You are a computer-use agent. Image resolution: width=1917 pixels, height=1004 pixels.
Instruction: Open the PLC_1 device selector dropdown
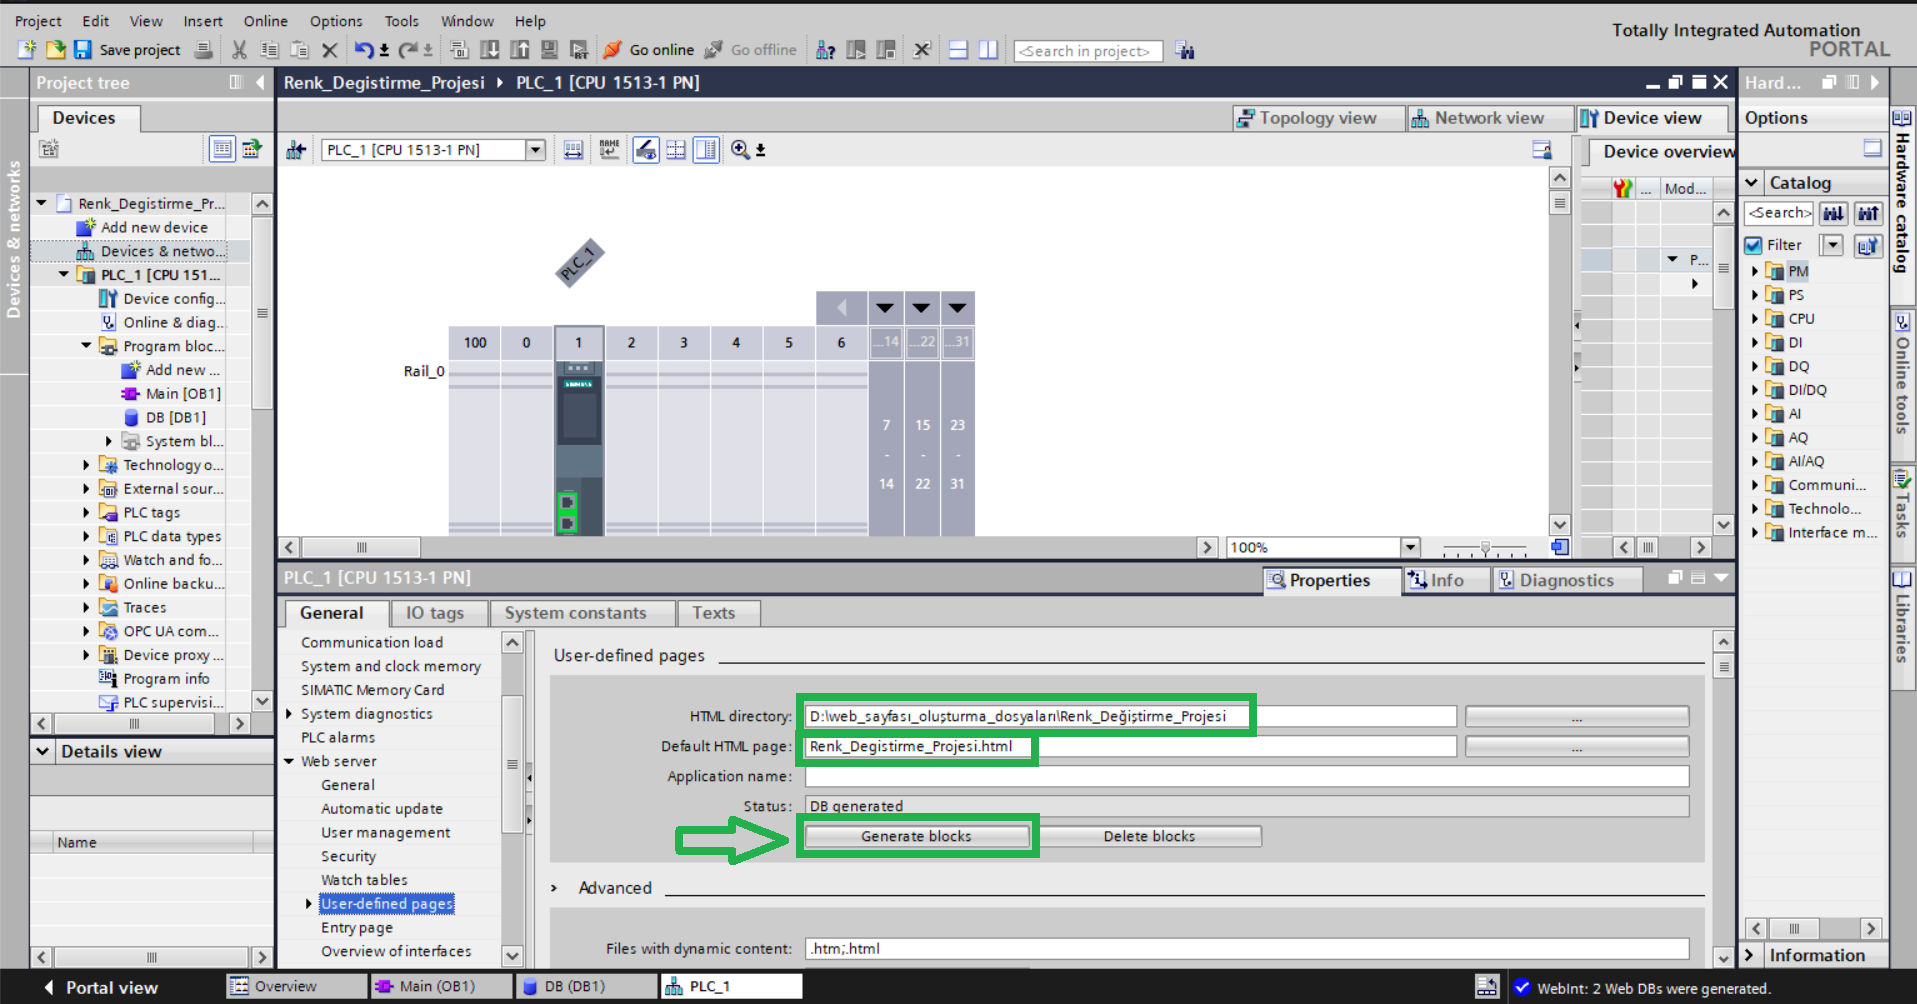click(536, 150)
